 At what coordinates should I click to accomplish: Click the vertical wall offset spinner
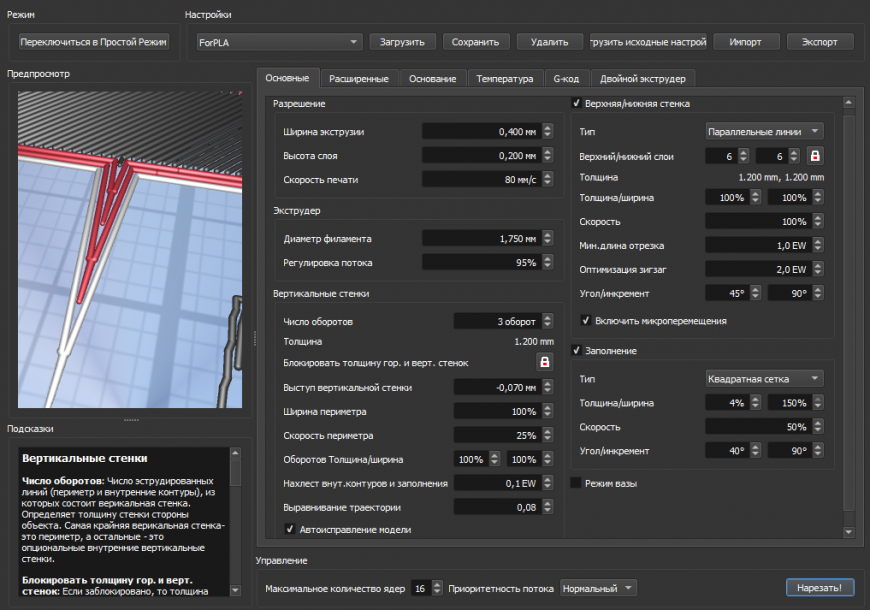[548, 387]
